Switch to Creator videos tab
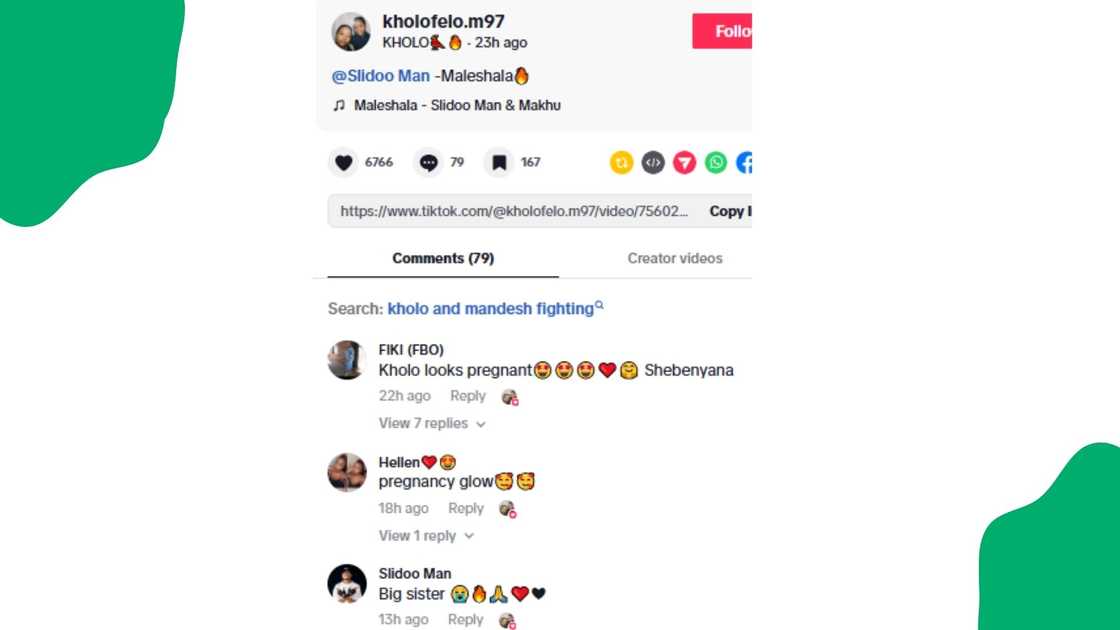Viewport: 1120px width, 630px height. [674, 259]
